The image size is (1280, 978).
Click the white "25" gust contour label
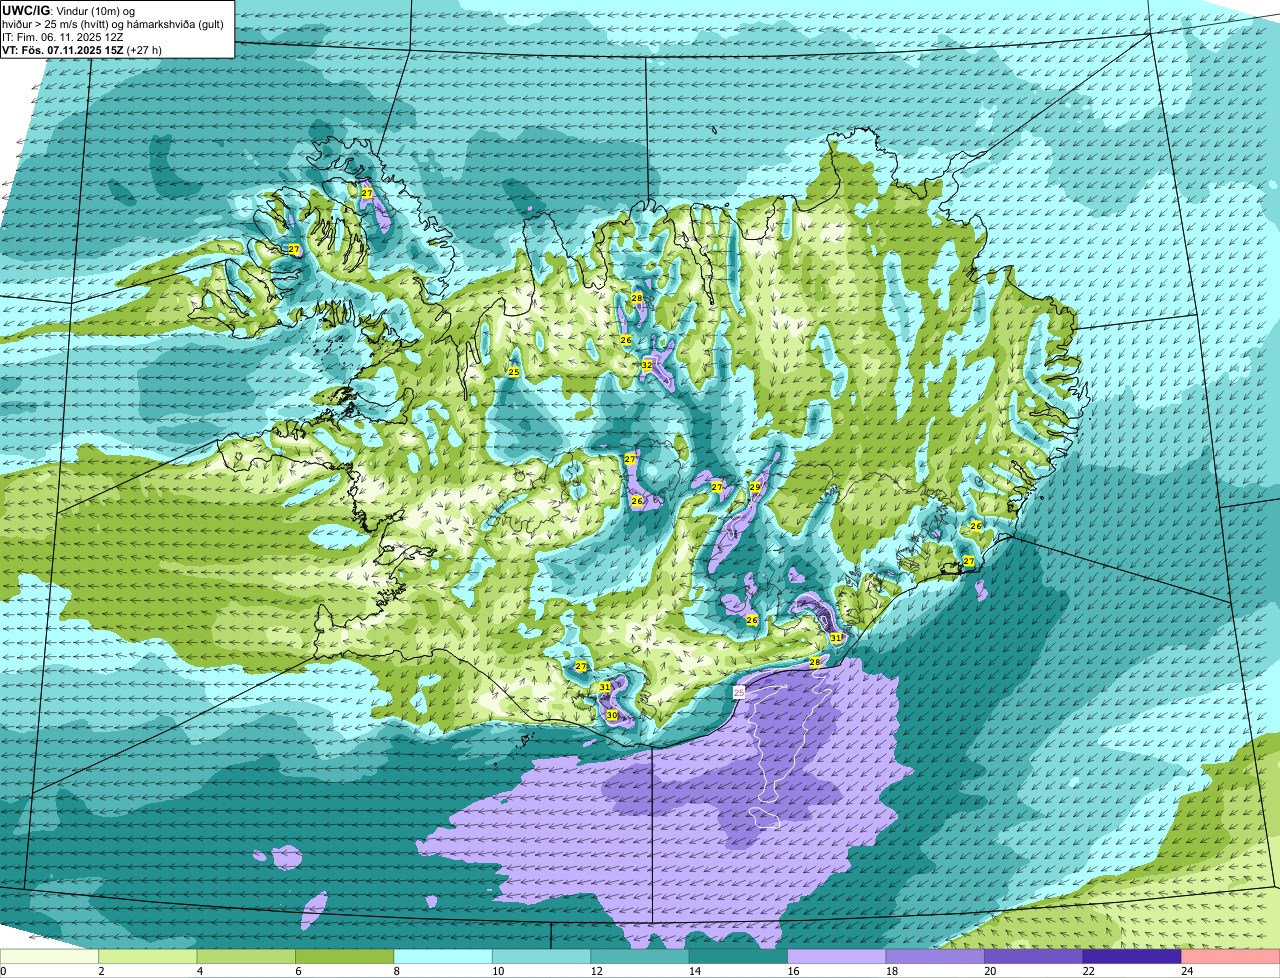[x=739, y=692]
